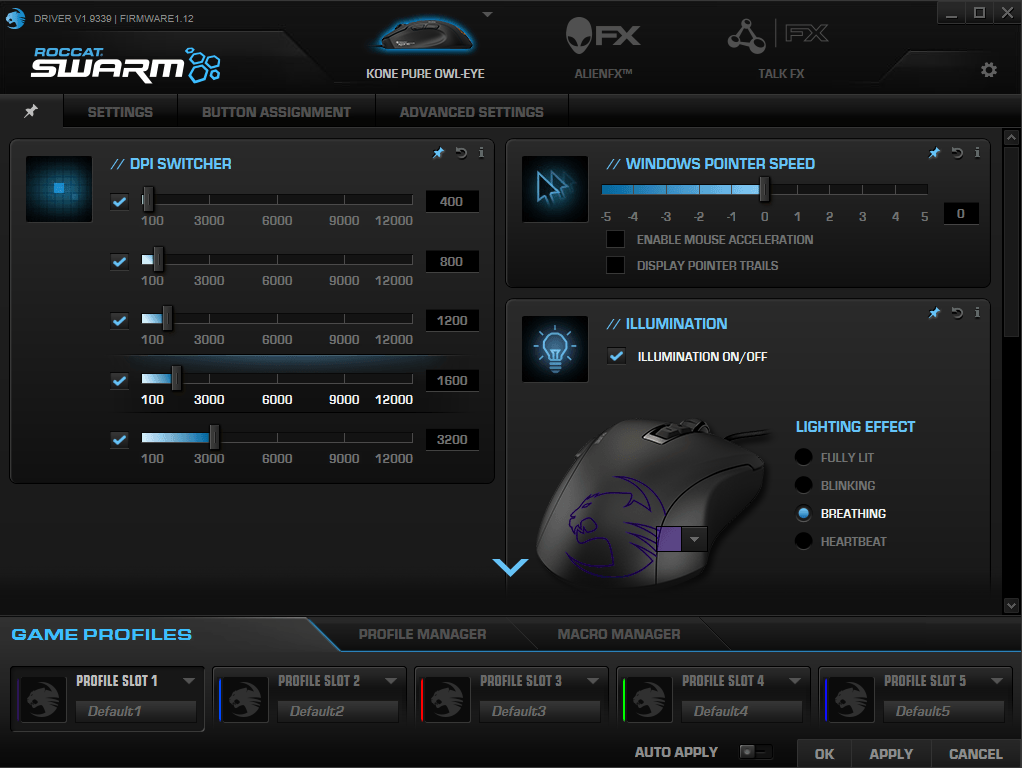The width and height of the screenshot is (1022, 768).
Task: Enable mouse acceleration
Action: (x=616, y=239)
